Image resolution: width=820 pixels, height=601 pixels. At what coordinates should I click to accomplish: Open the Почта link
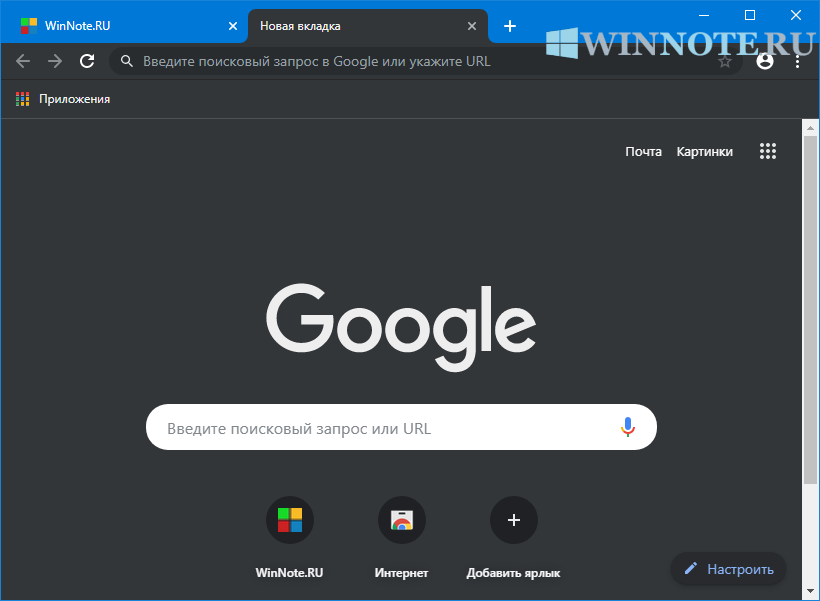point(643,152)
